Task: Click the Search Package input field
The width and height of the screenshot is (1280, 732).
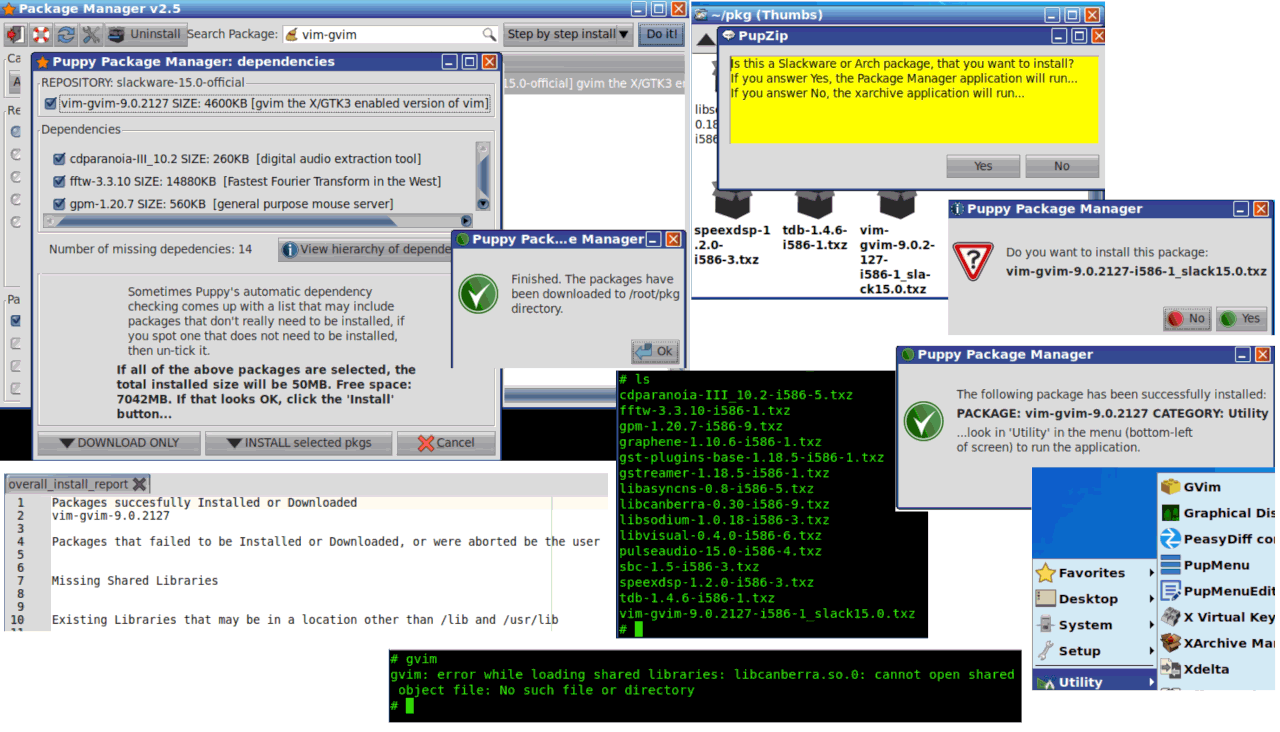Action: click(390, 34)
